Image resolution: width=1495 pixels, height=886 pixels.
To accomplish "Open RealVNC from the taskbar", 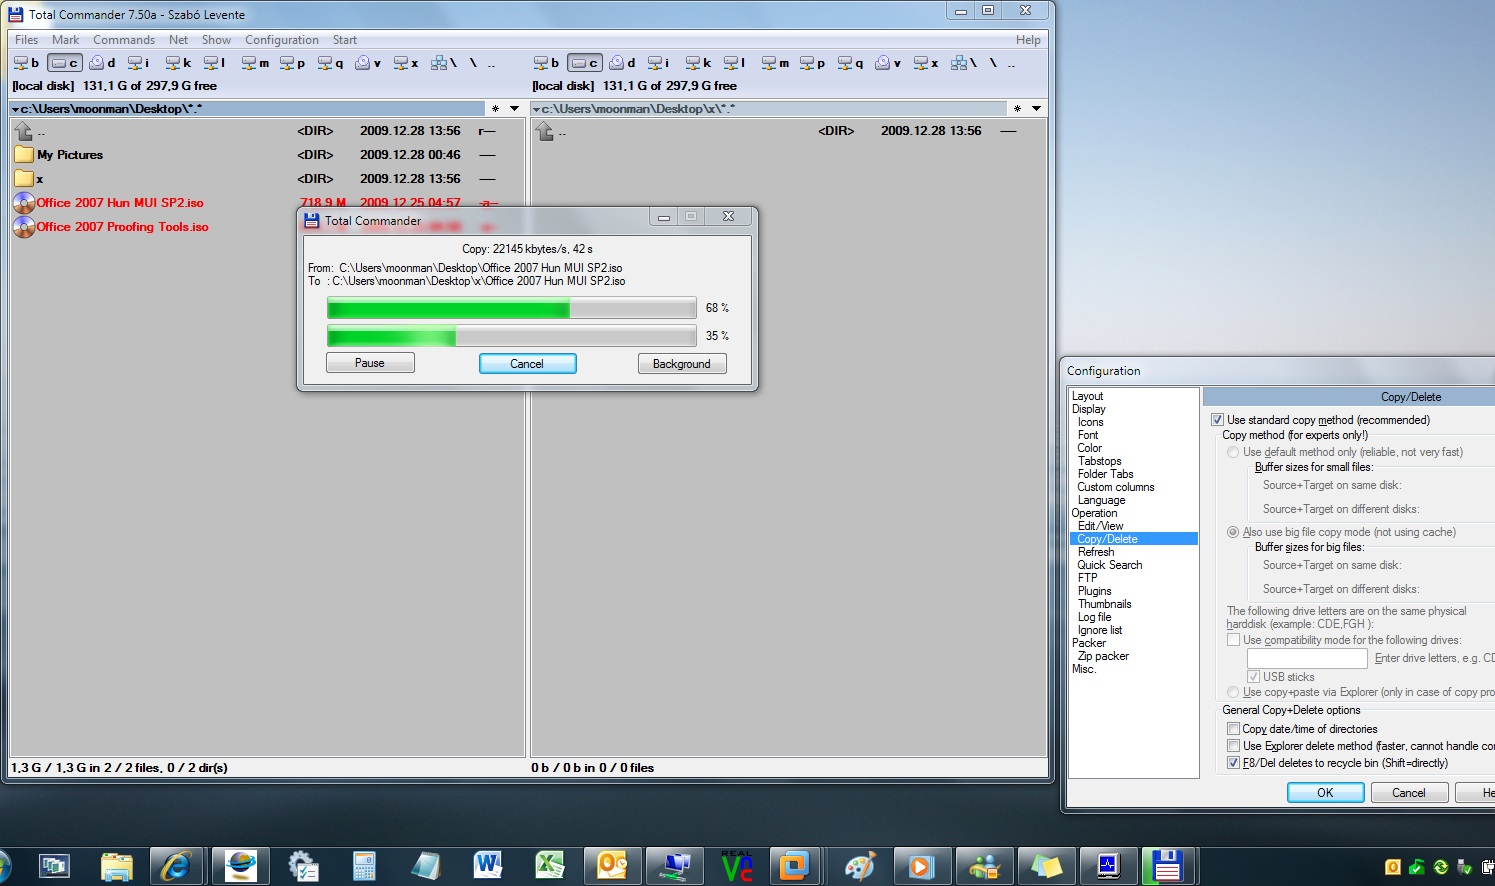I will click(x=737, y=866).
